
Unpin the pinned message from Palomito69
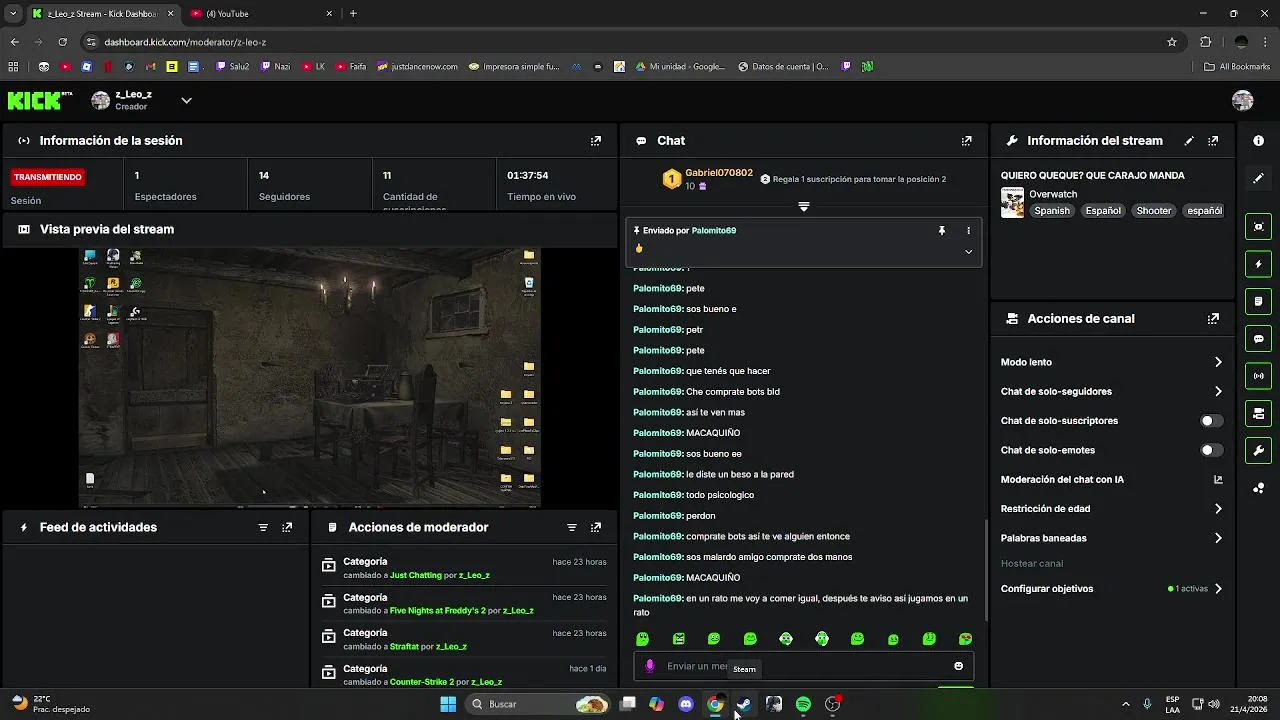pos(941,231)
